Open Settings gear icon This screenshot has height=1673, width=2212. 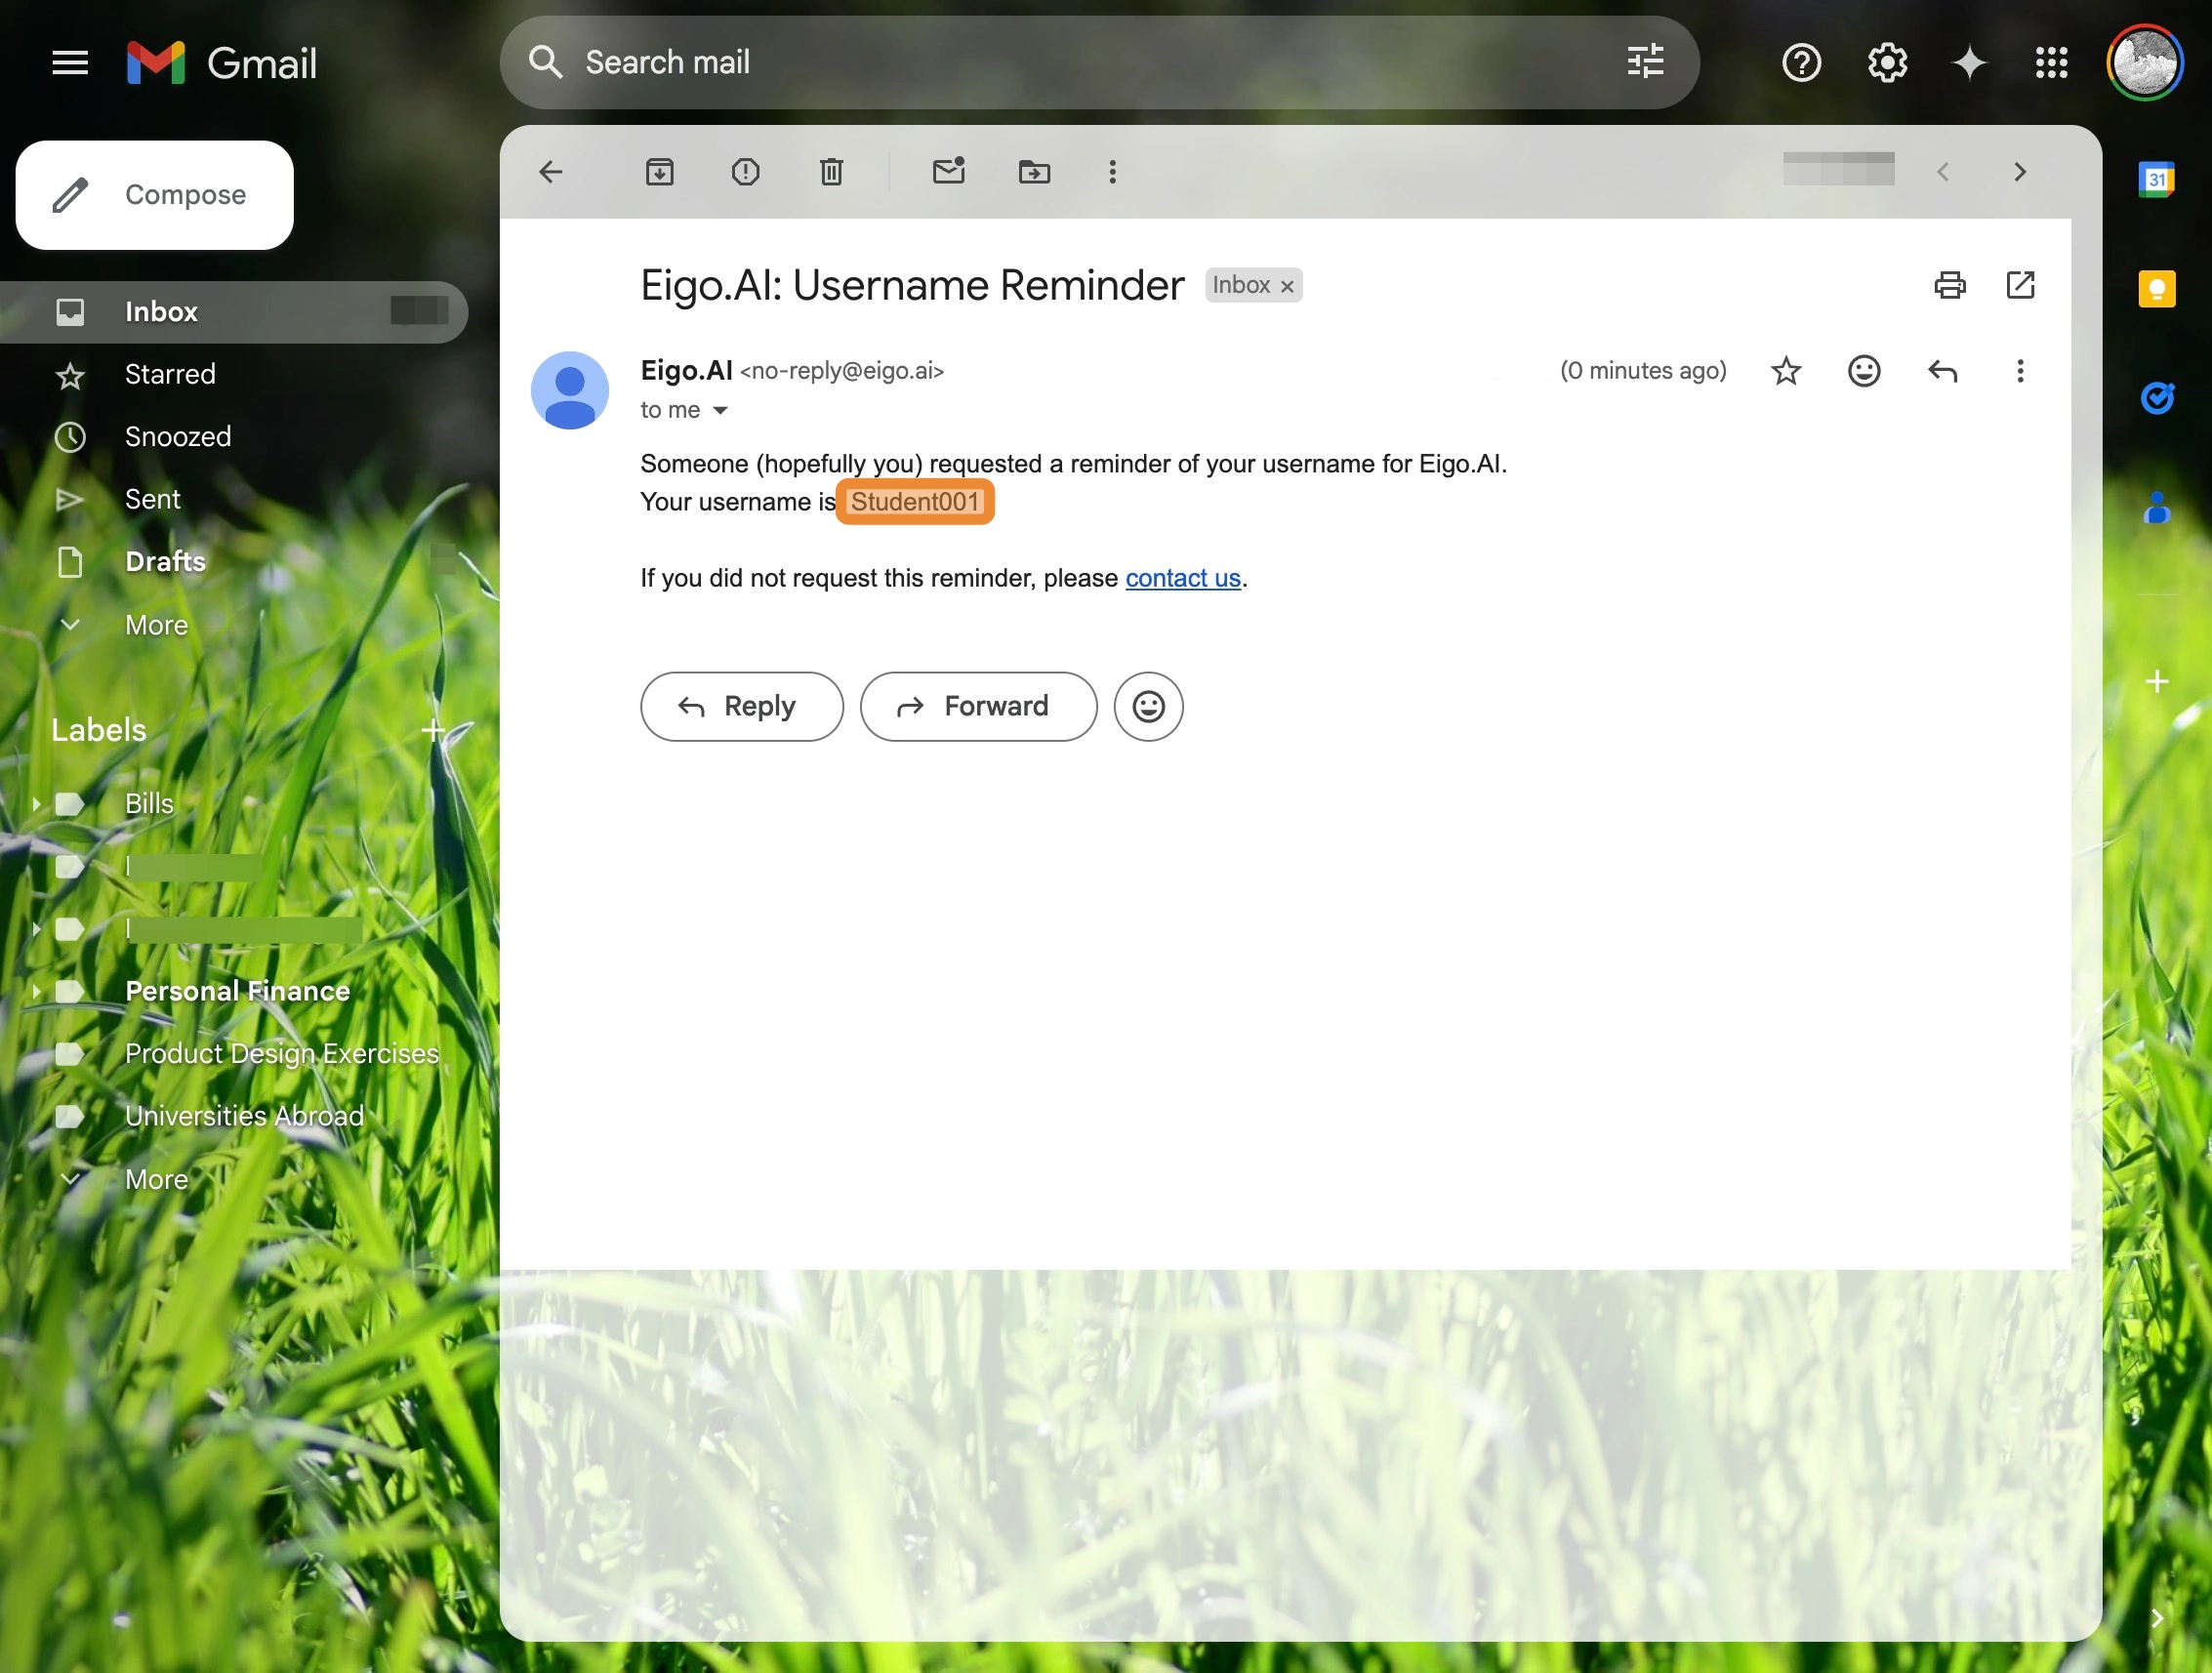[x=1887, y=63]
